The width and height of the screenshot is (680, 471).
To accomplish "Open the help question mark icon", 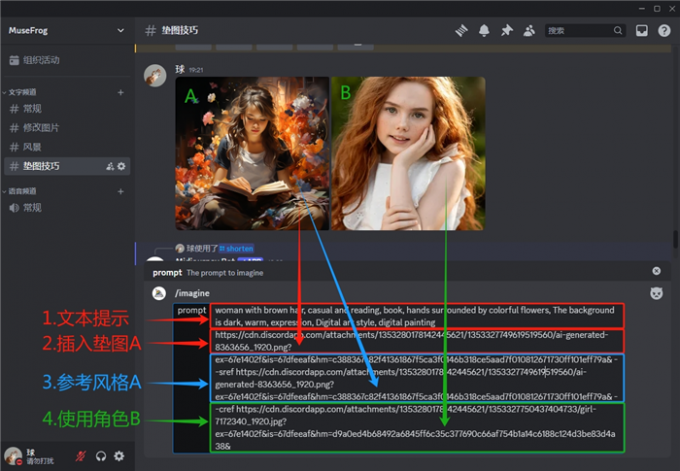I will coord(664,30).
